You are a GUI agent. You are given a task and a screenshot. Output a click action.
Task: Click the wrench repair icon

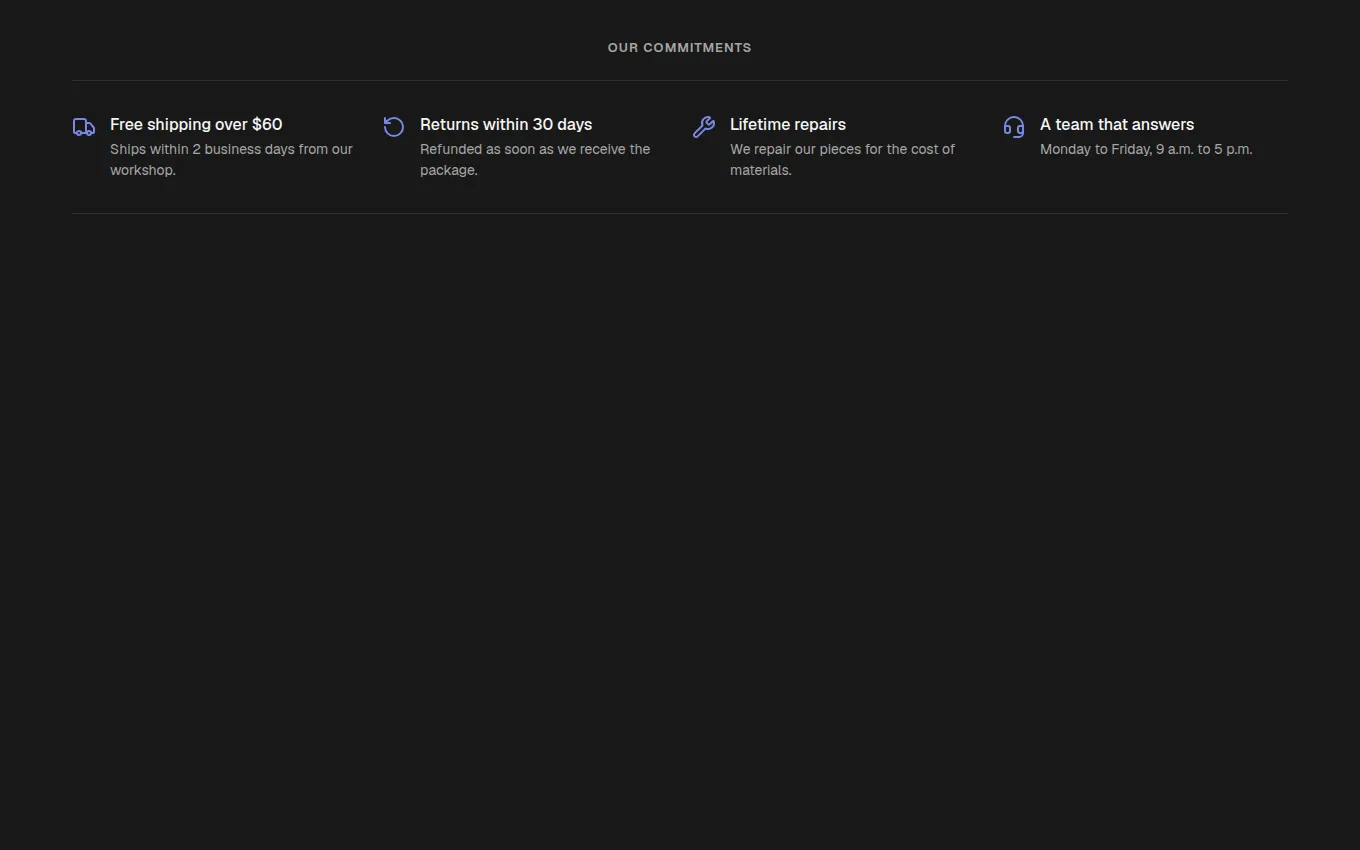tap(704, 127)
